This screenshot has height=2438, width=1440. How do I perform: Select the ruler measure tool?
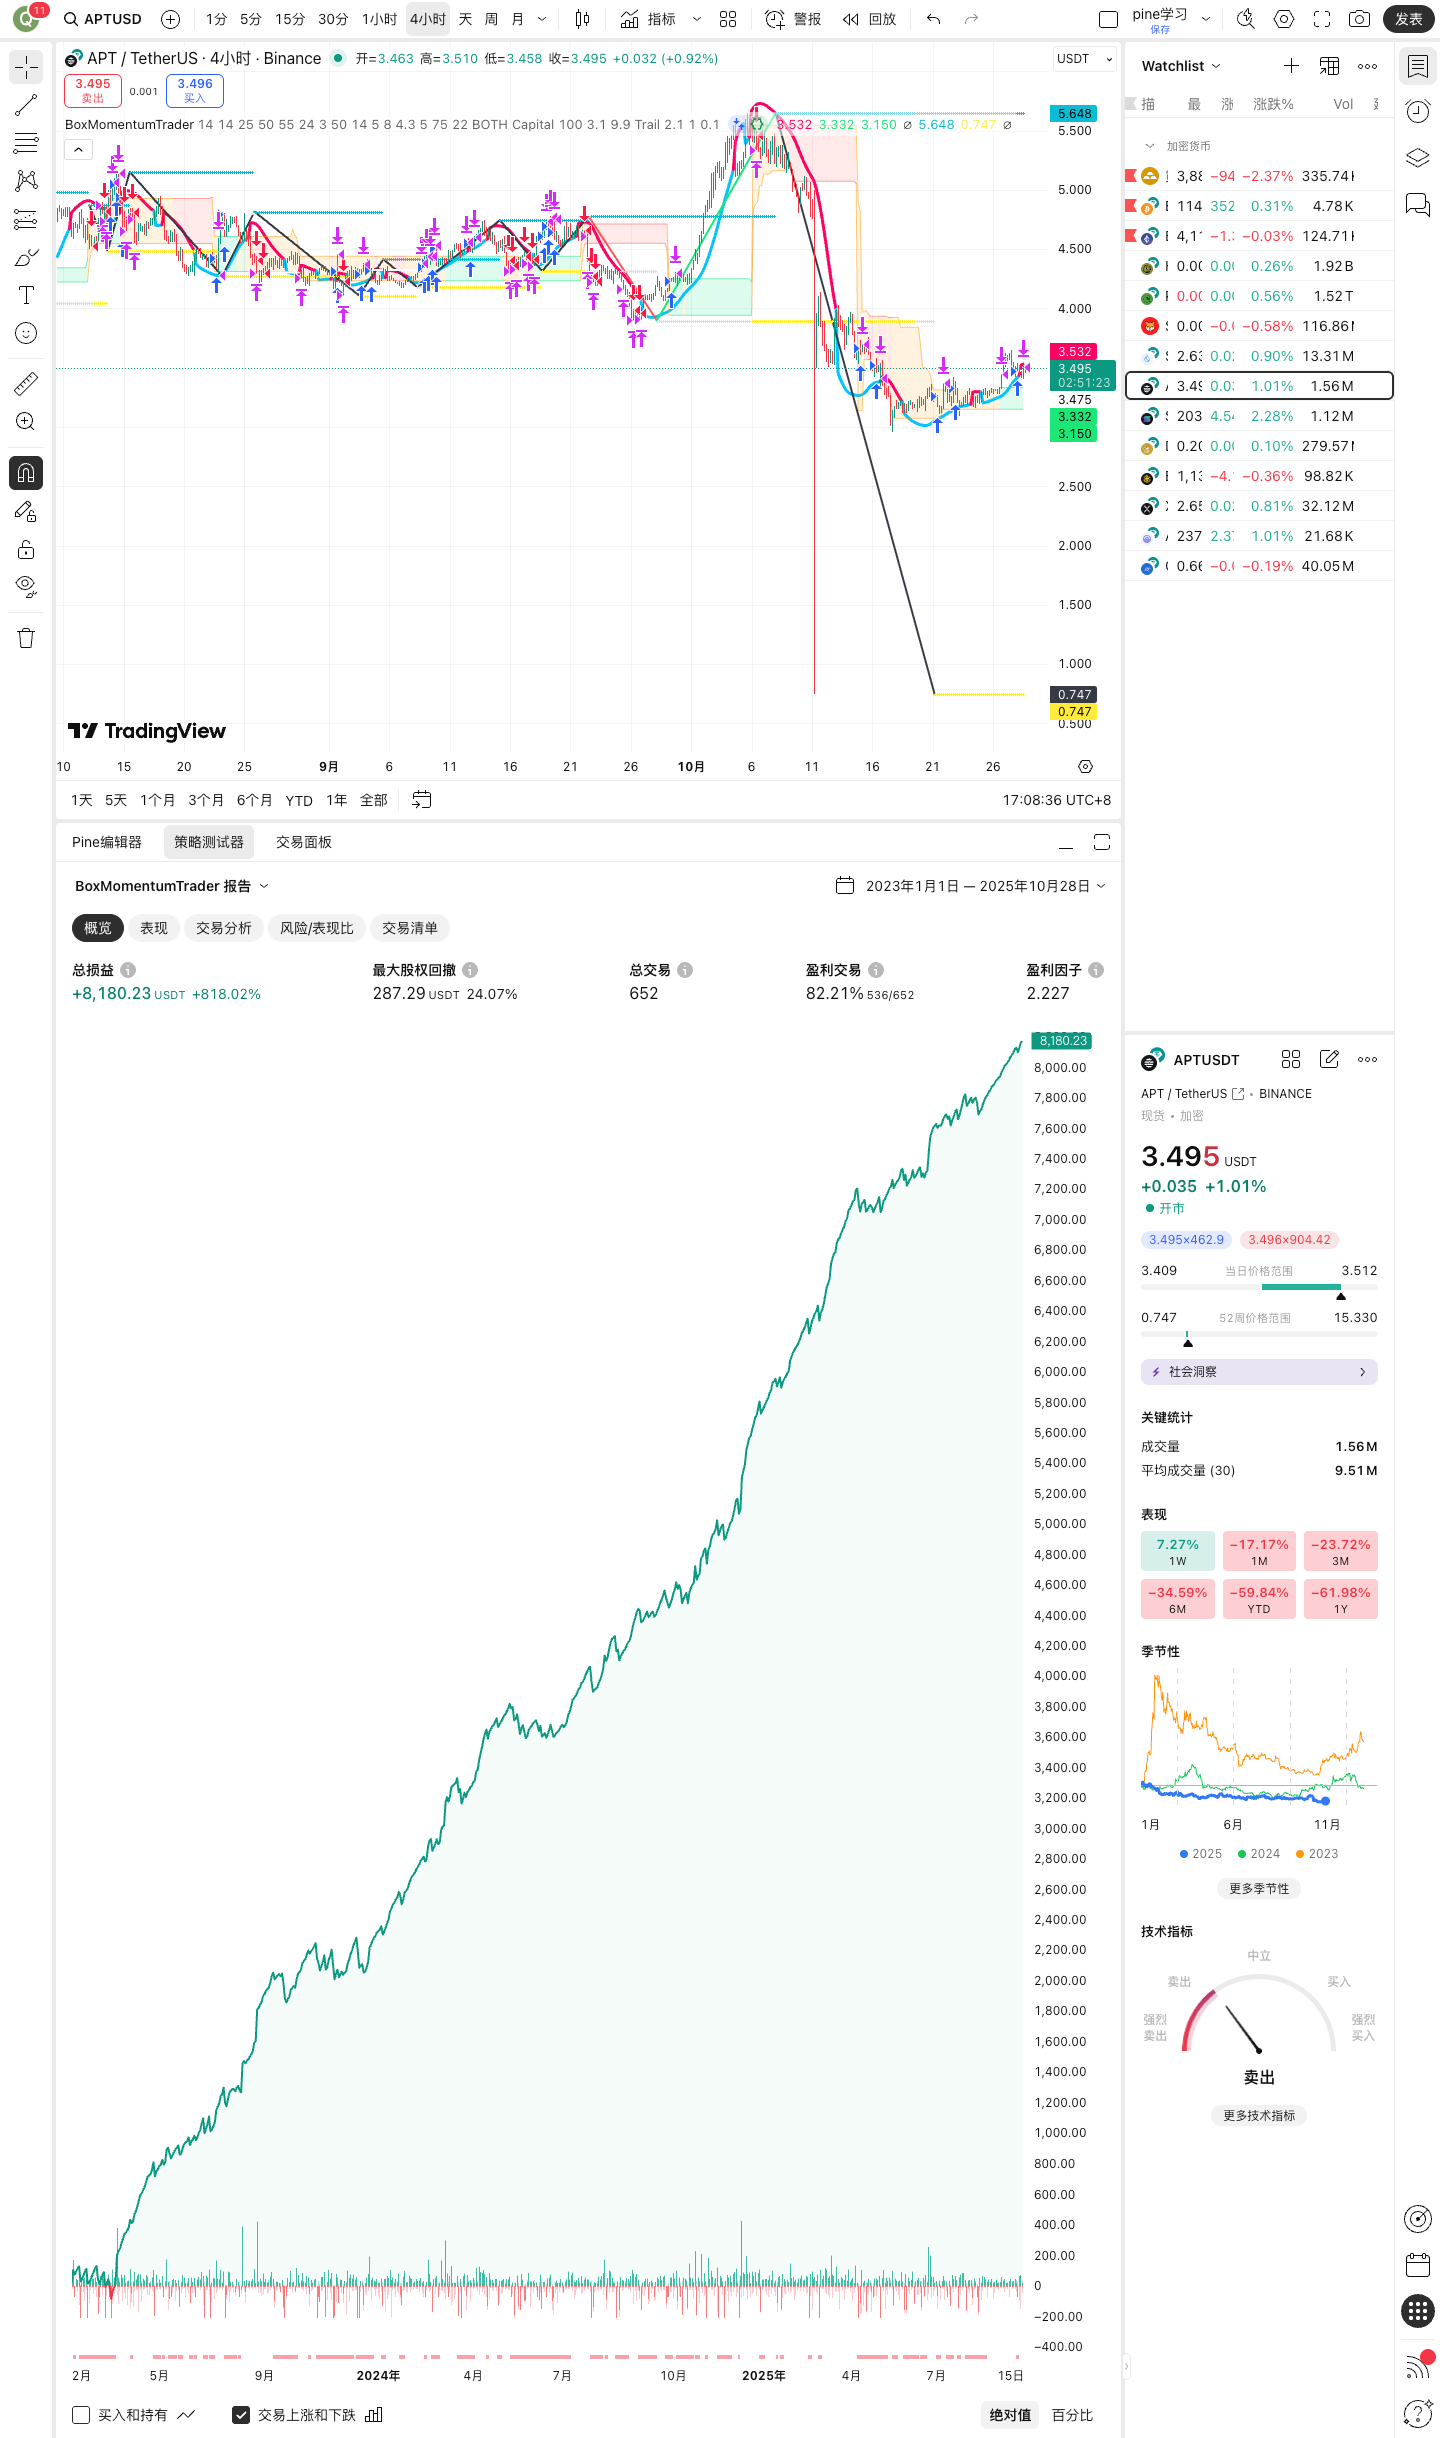click(x=26, y=384)
